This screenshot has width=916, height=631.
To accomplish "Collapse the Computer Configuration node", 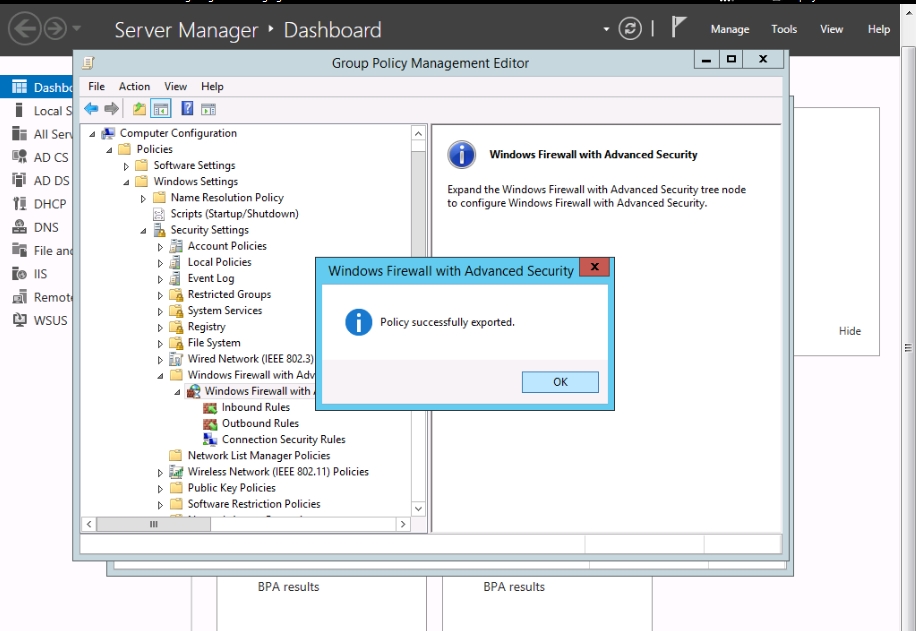I will 92,134.
